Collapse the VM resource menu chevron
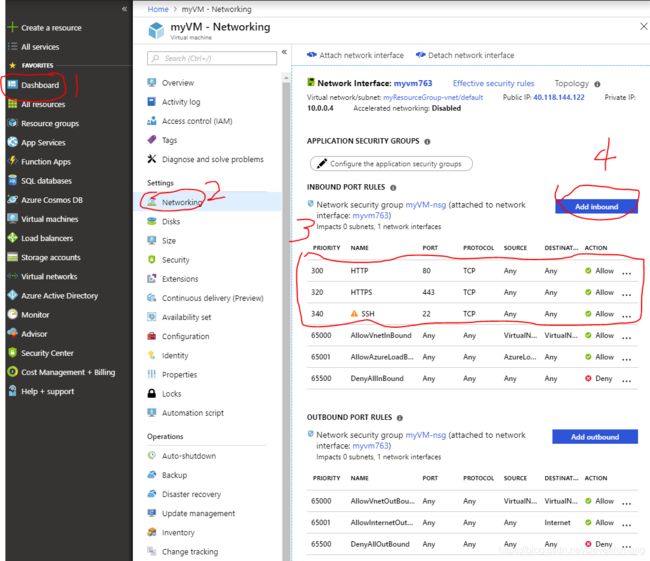This screenshot has width=650, height=561. pos(284,52)
